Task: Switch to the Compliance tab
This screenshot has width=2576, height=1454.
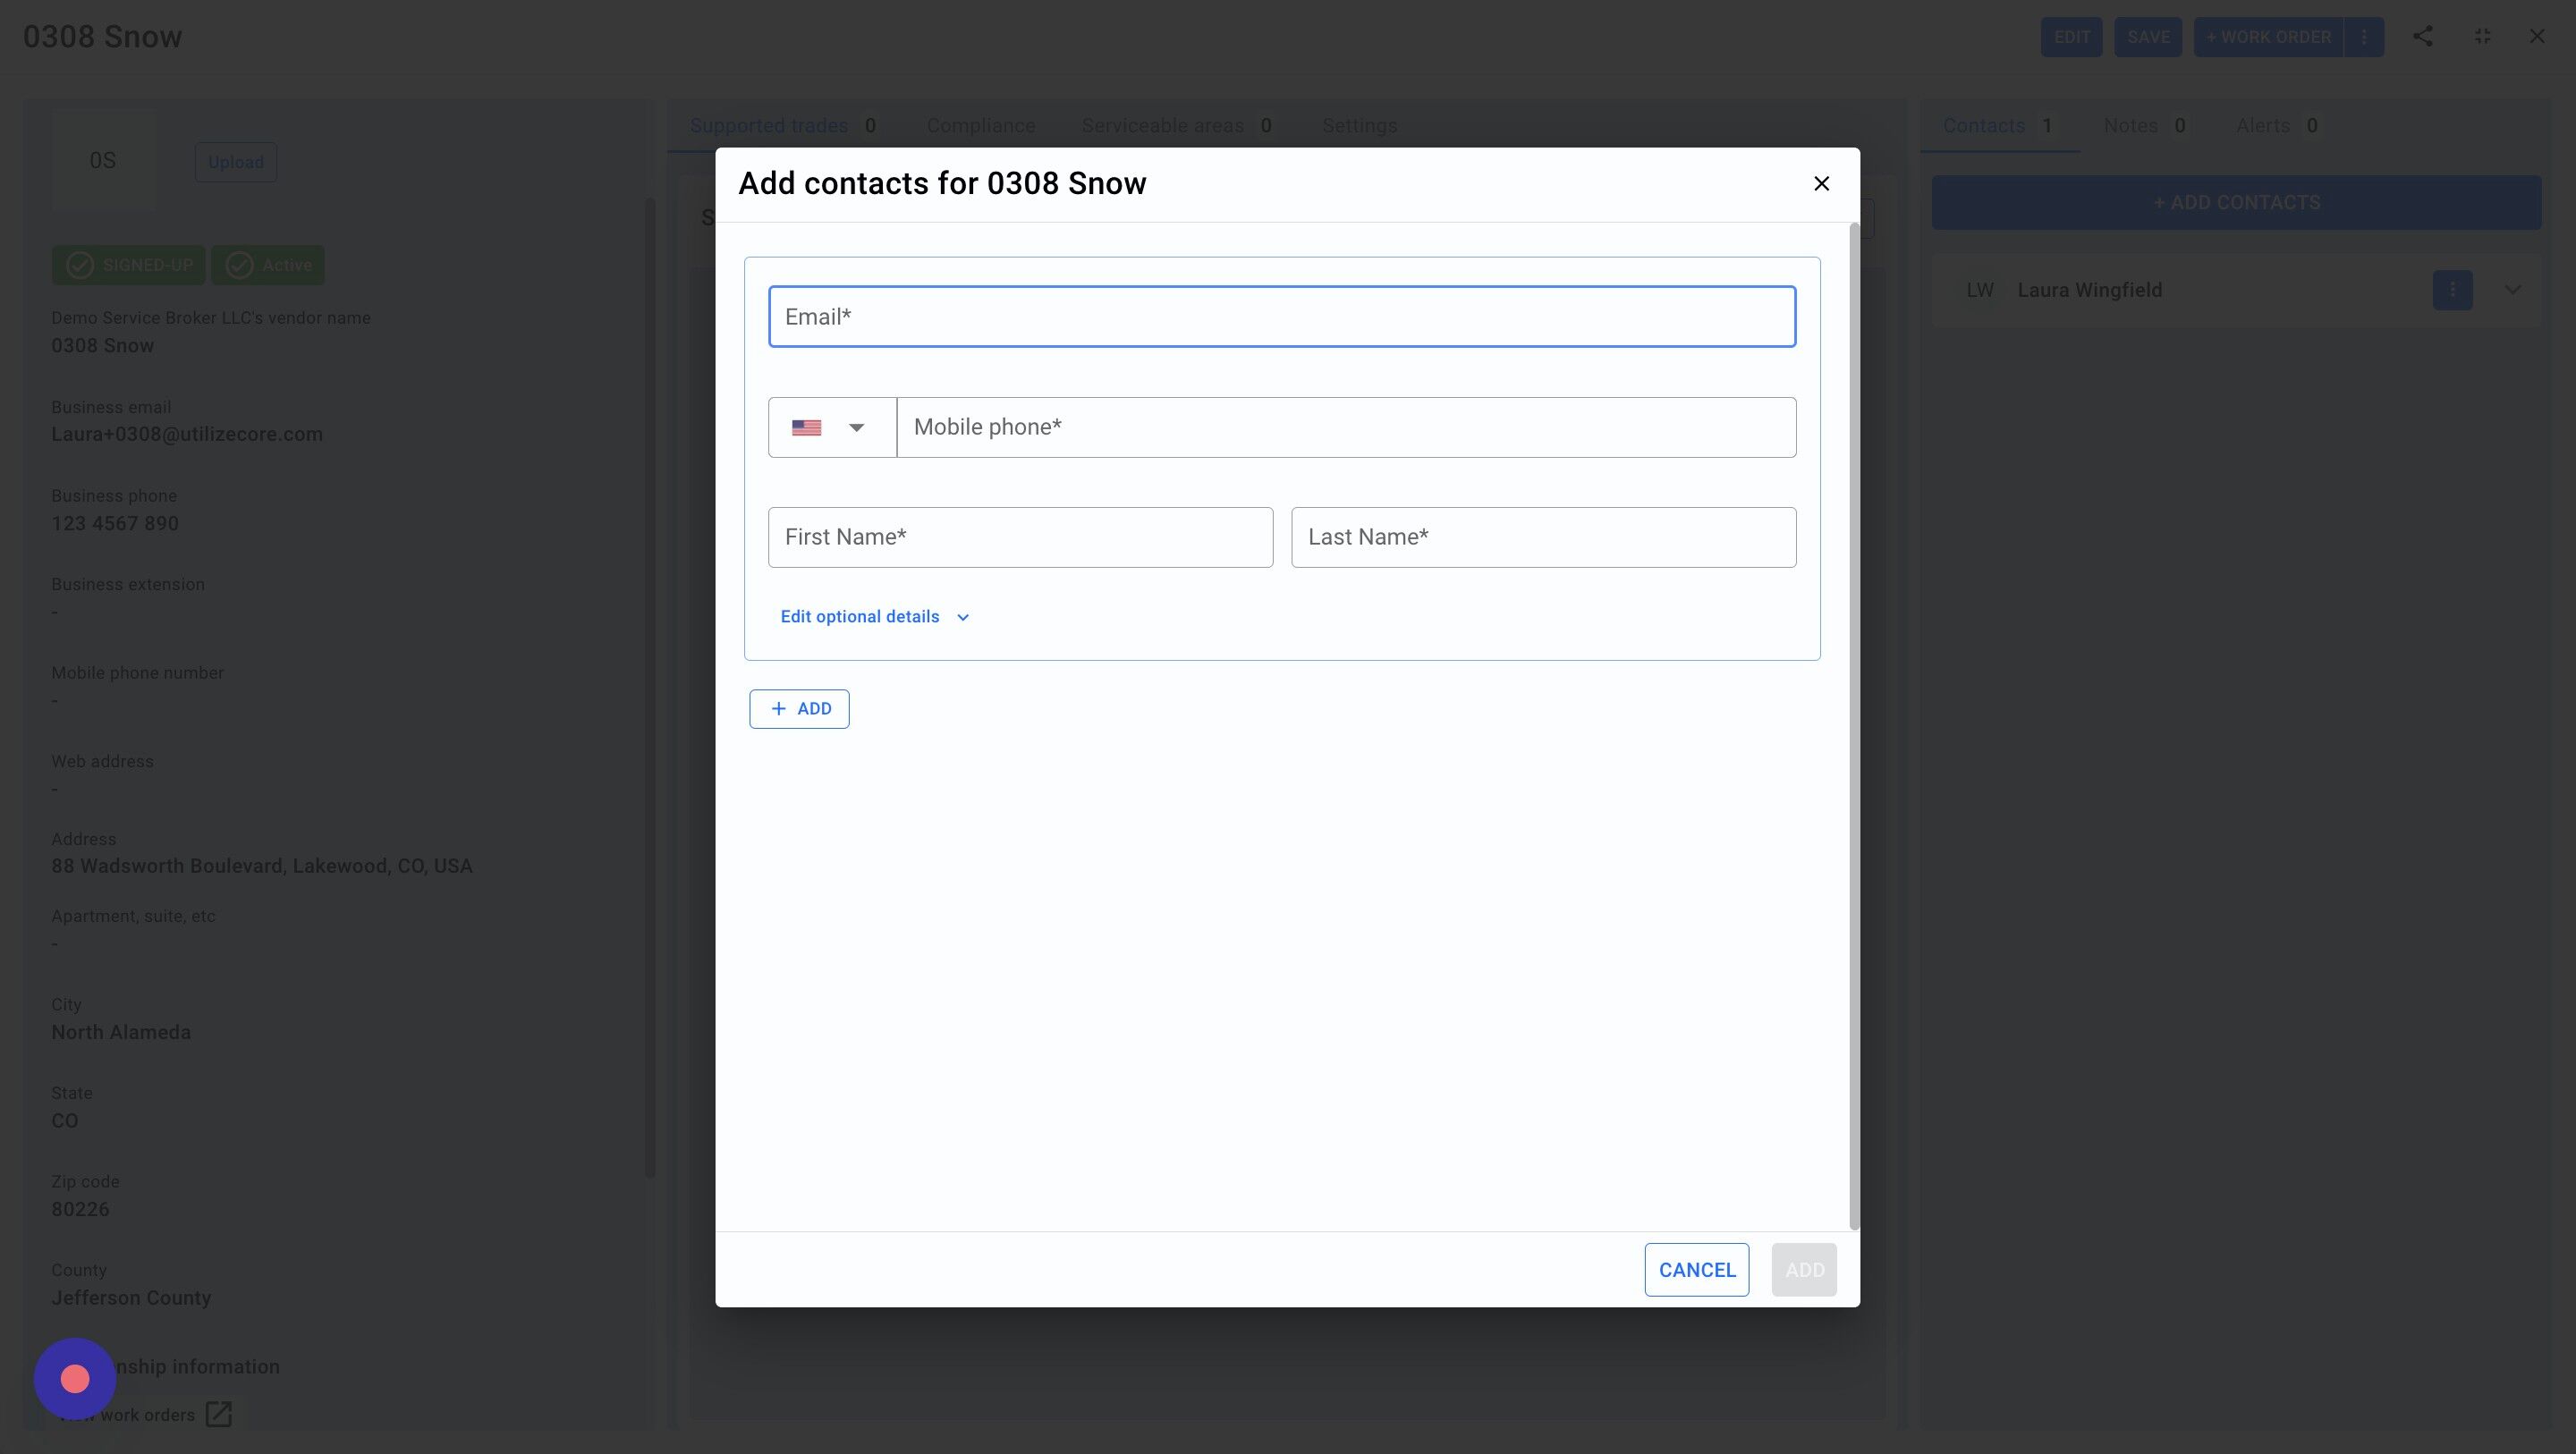Action: click(x=980, y=126)
